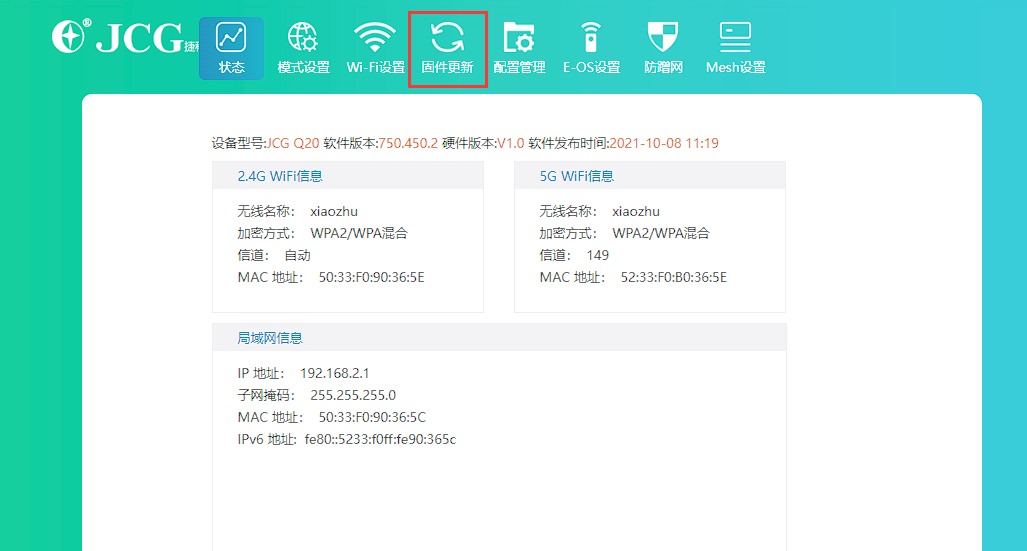Click software version 750.450.2
This screenshot has height=551, width=1027.
pyautogui.click(x=408, y=143)
